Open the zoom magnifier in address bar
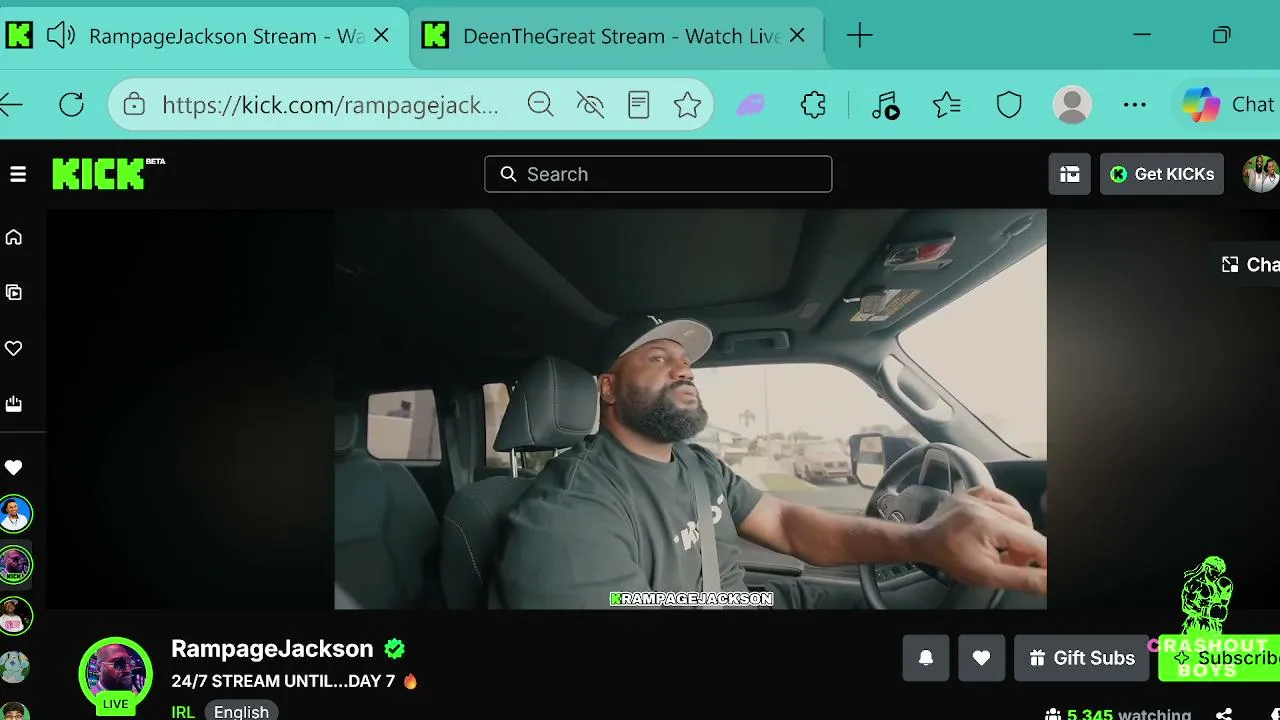1280x720 pixels. click(541, 104)
